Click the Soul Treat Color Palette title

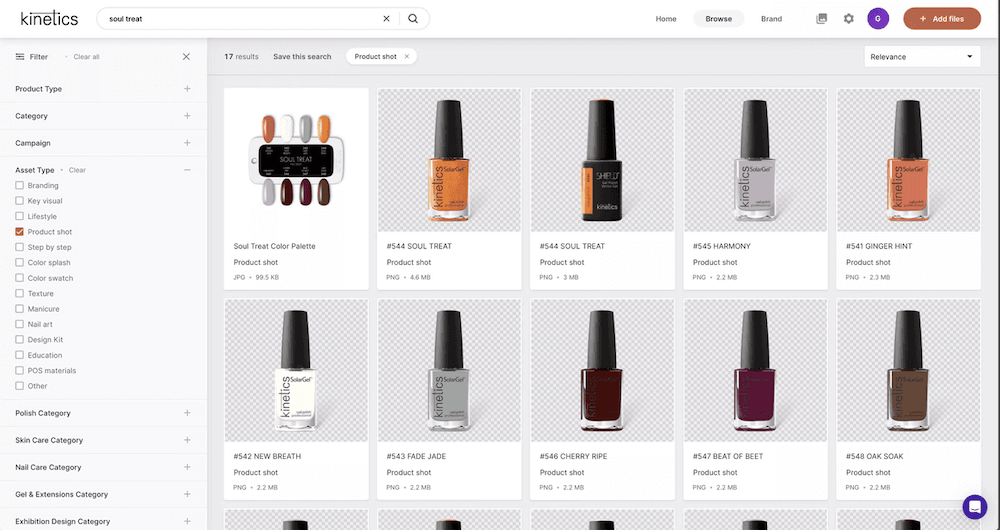tap(274, 246)
